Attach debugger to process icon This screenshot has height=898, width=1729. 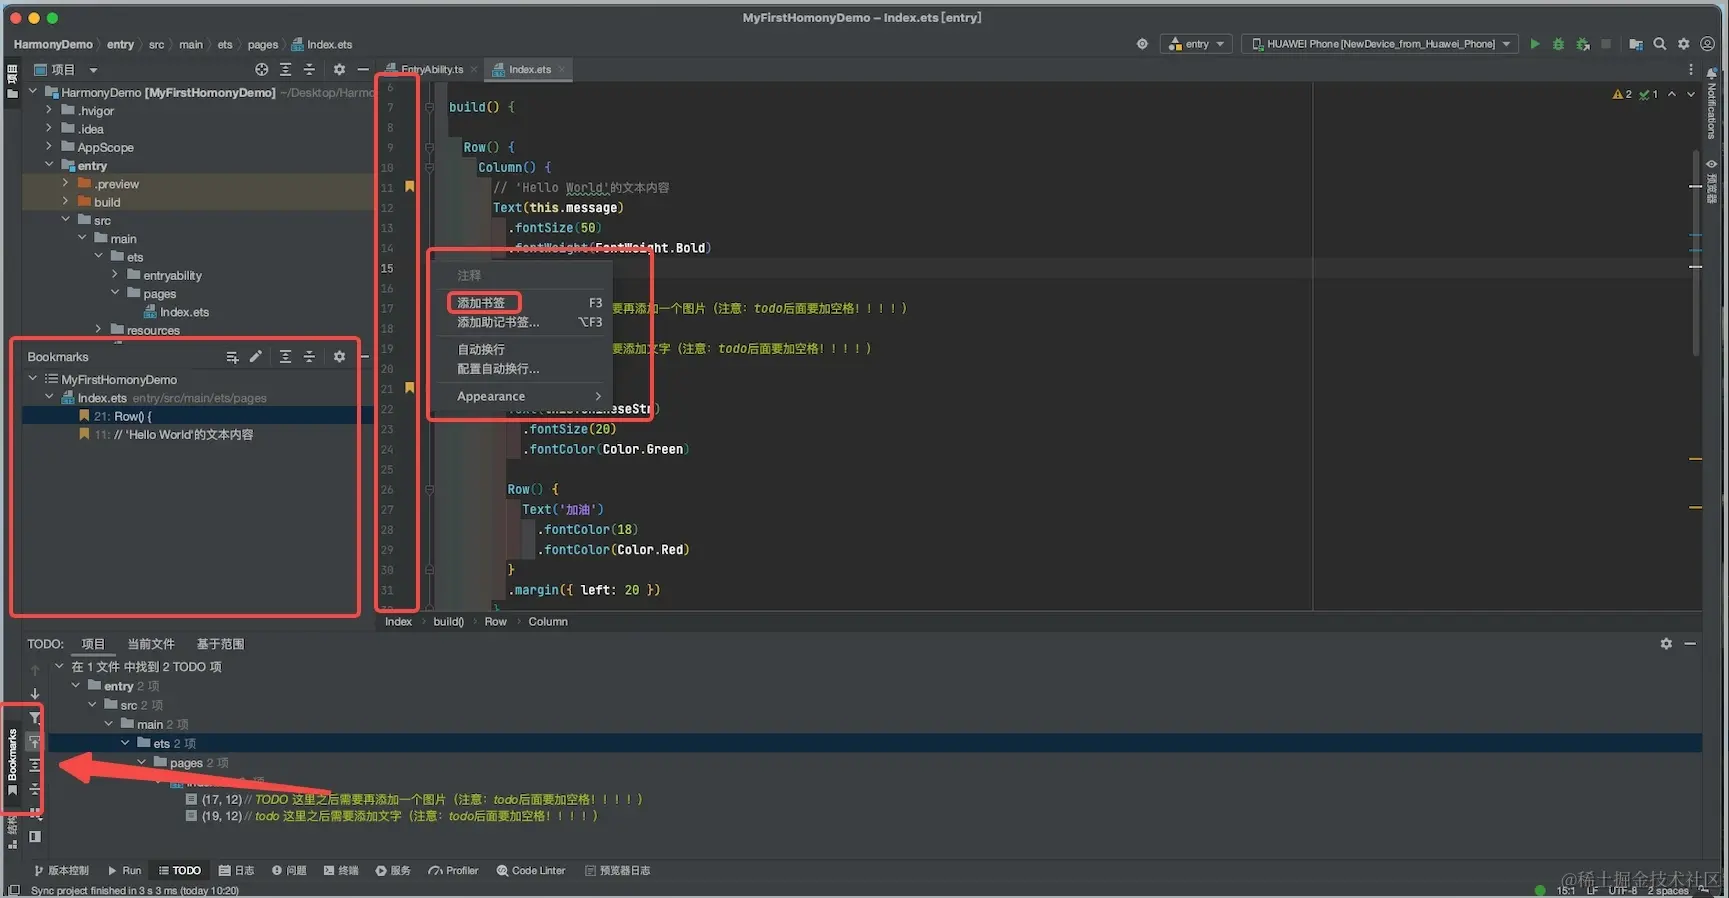[x=1583, y=44]
